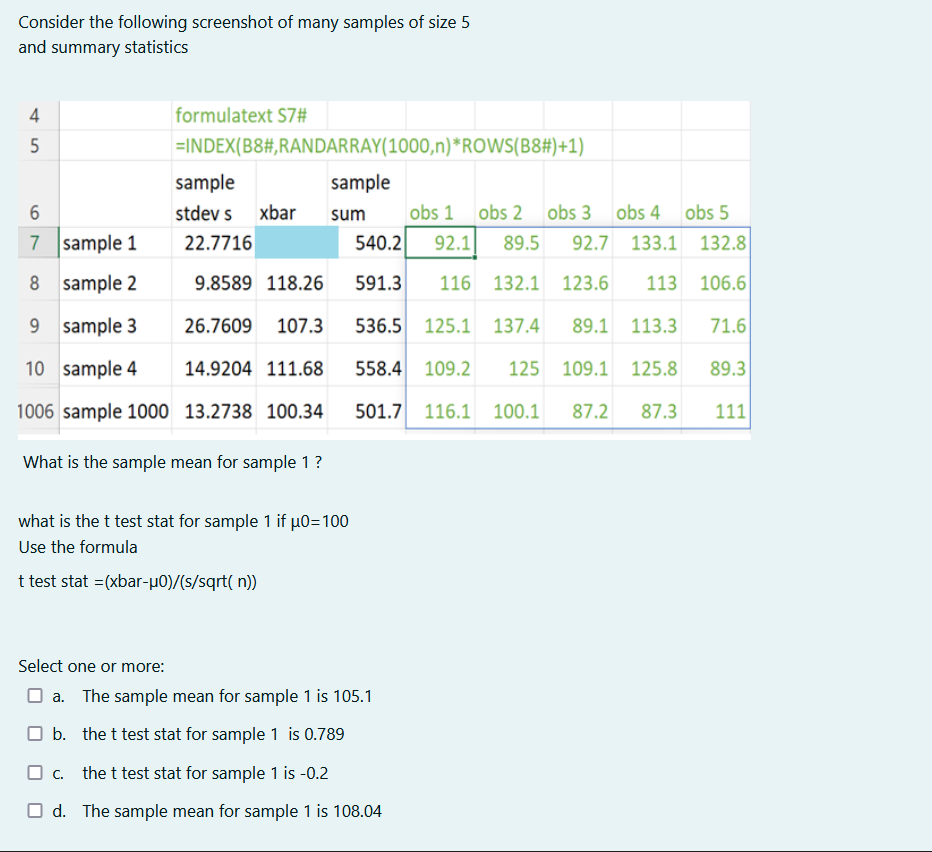Check option c stating t test stat is -0.2

click(34, 773)
